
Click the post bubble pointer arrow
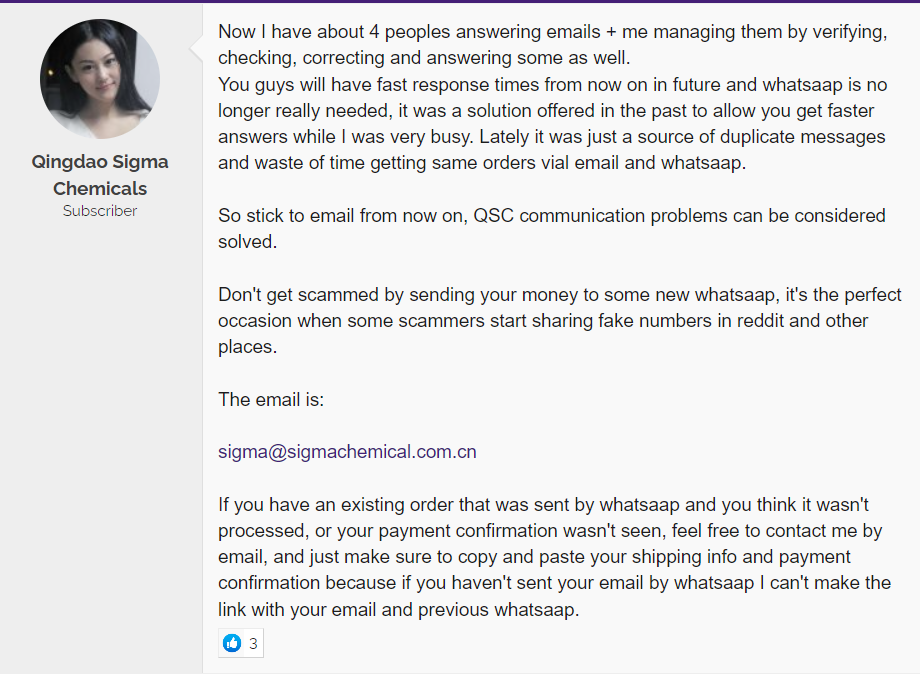pos(196,49)
